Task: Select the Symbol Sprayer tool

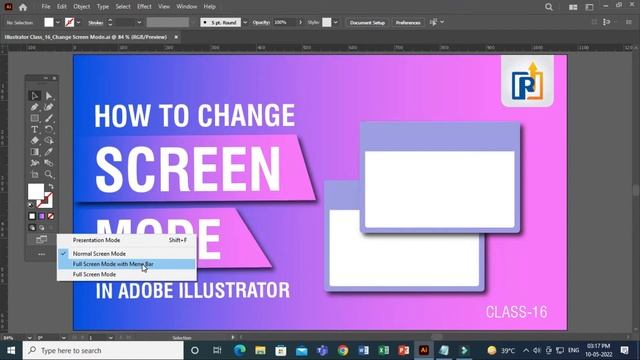Action: [35, 163]
